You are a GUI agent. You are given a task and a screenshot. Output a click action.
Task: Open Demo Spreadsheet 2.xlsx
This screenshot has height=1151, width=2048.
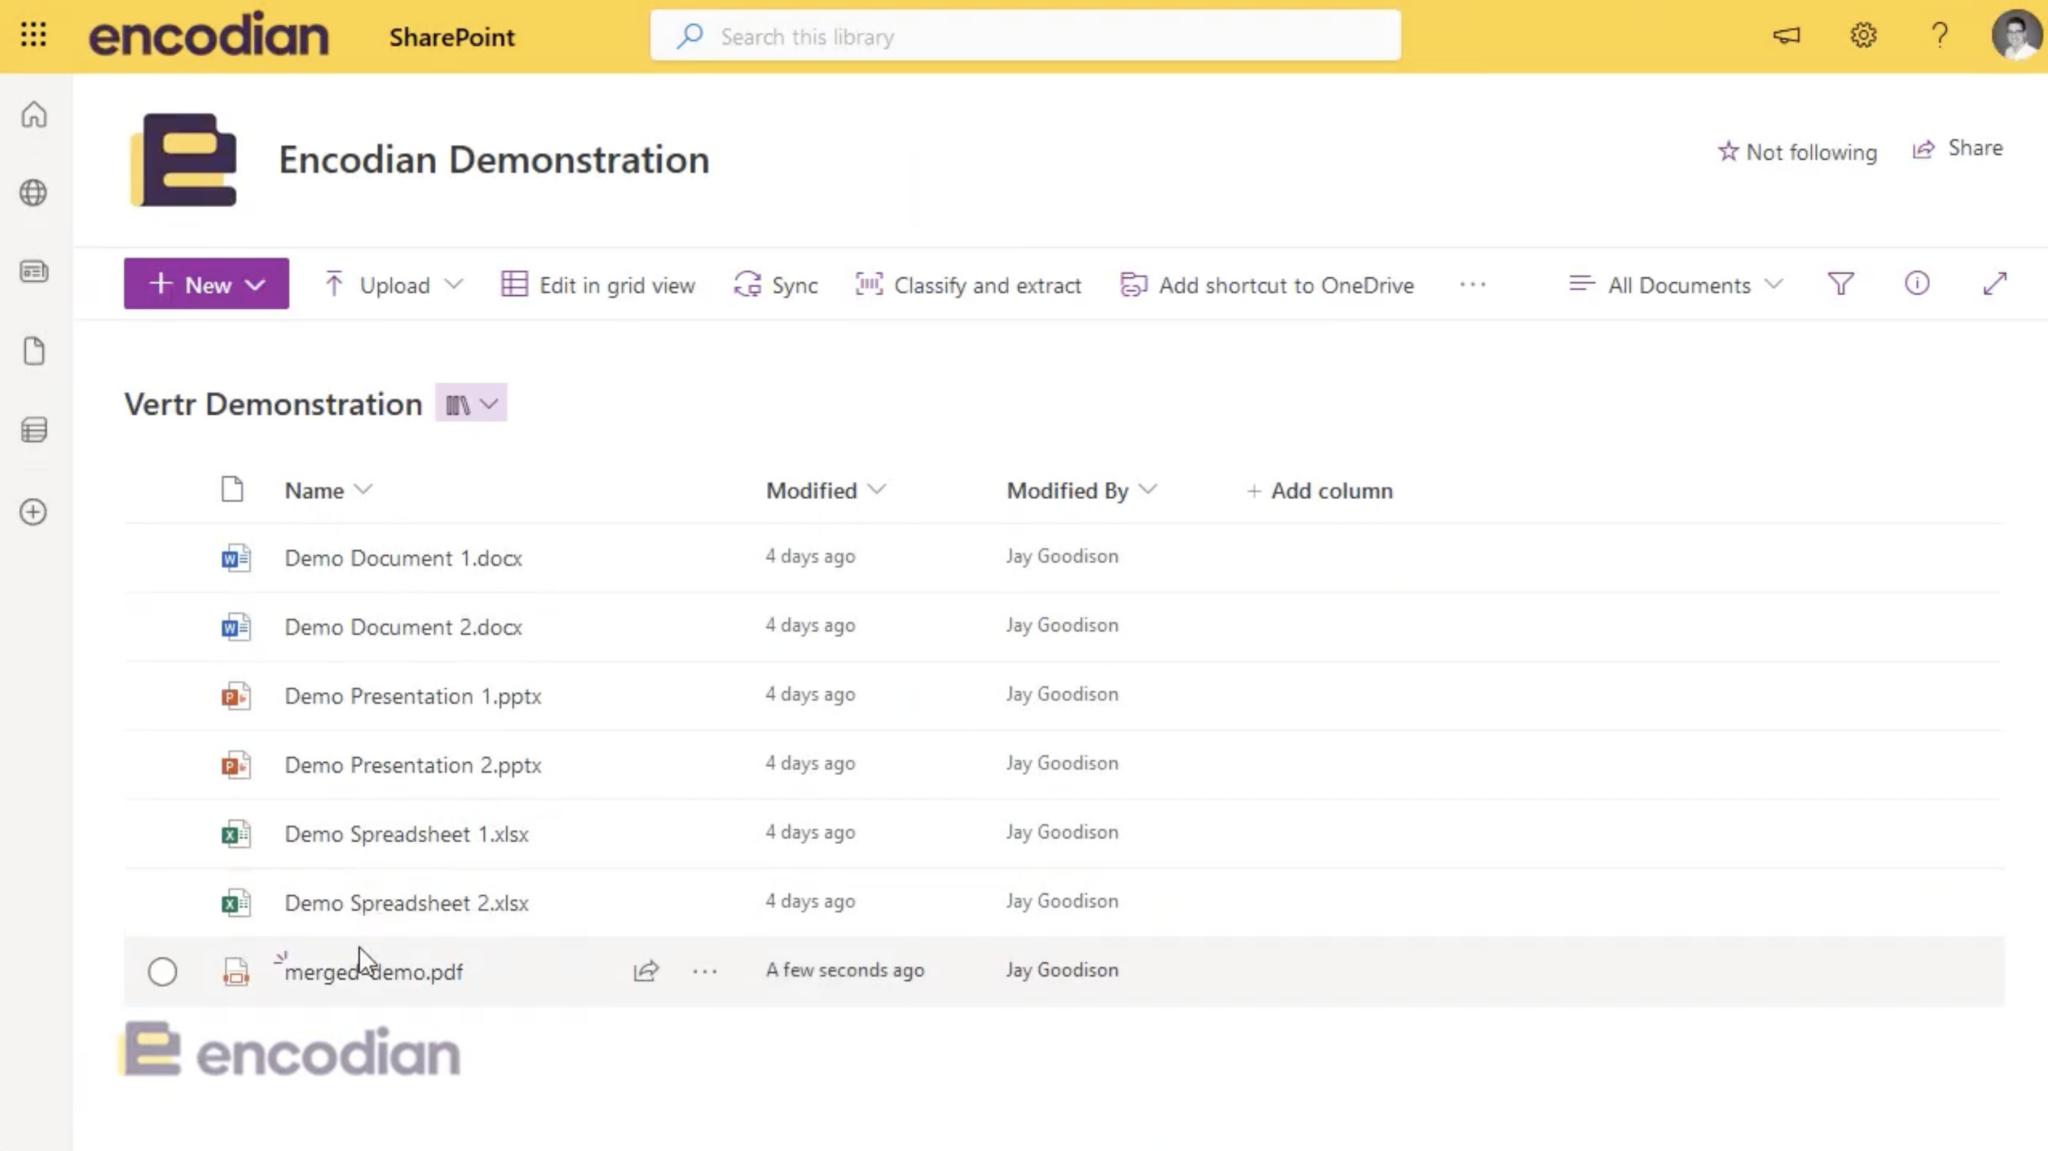pyautogui.click(x=406, y=903)
